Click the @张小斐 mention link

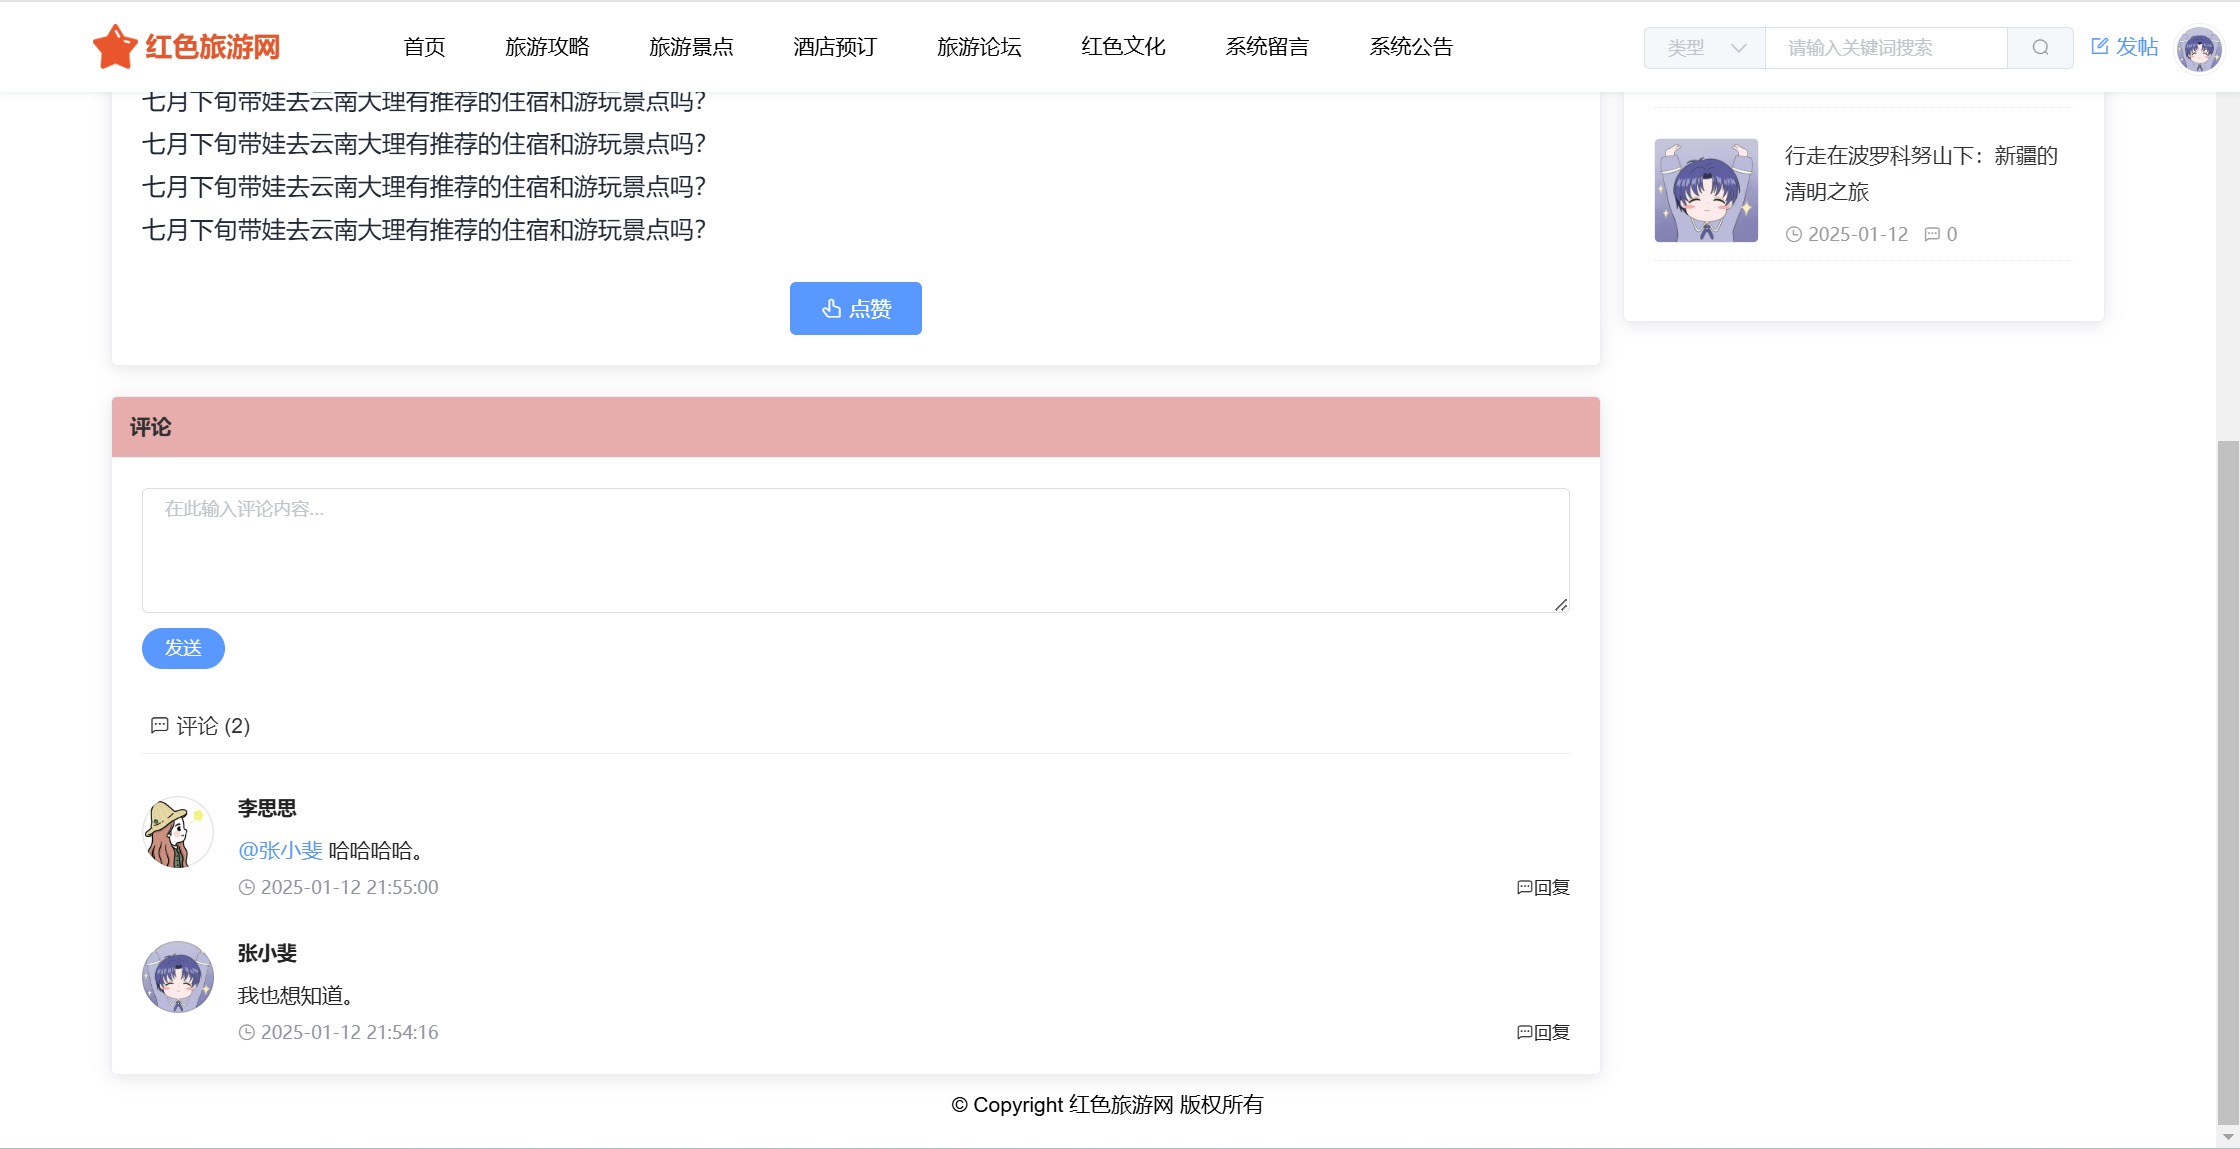280,850
